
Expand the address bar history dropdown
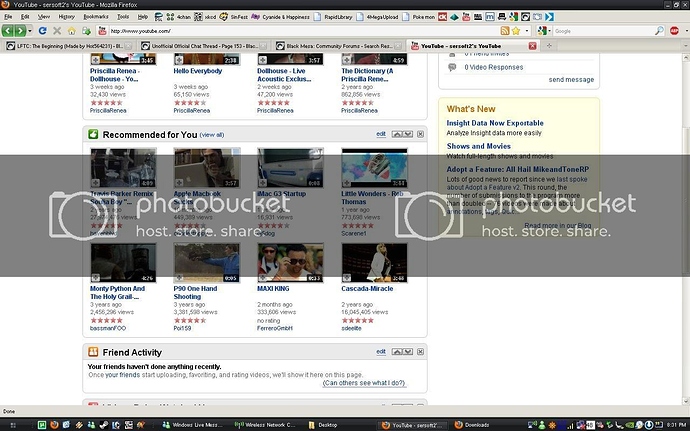click(x=527, y=31)
